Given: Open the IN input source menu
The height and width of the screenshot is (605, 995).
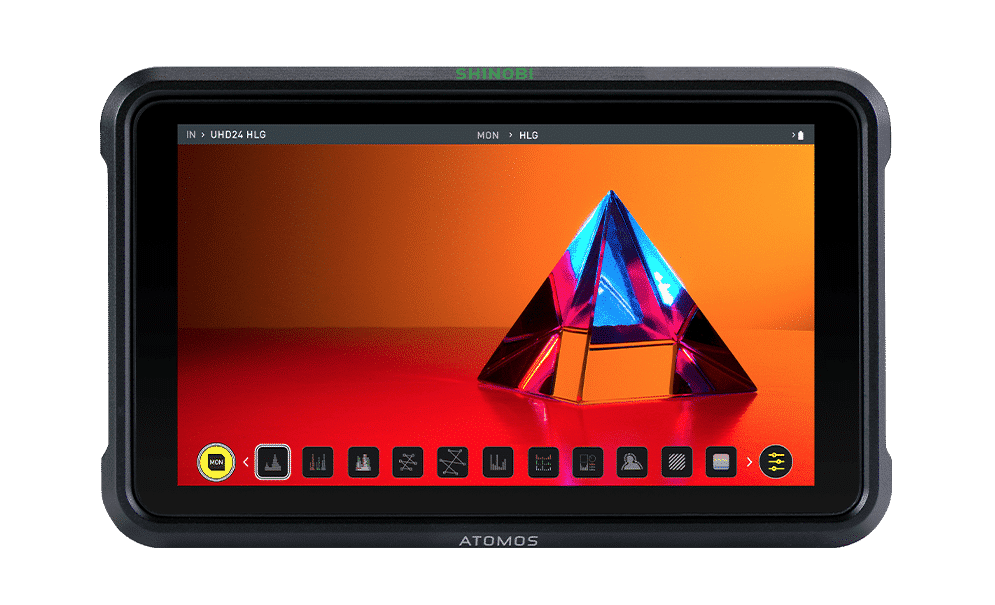Looking at the screenshot, I should point(191,135).
